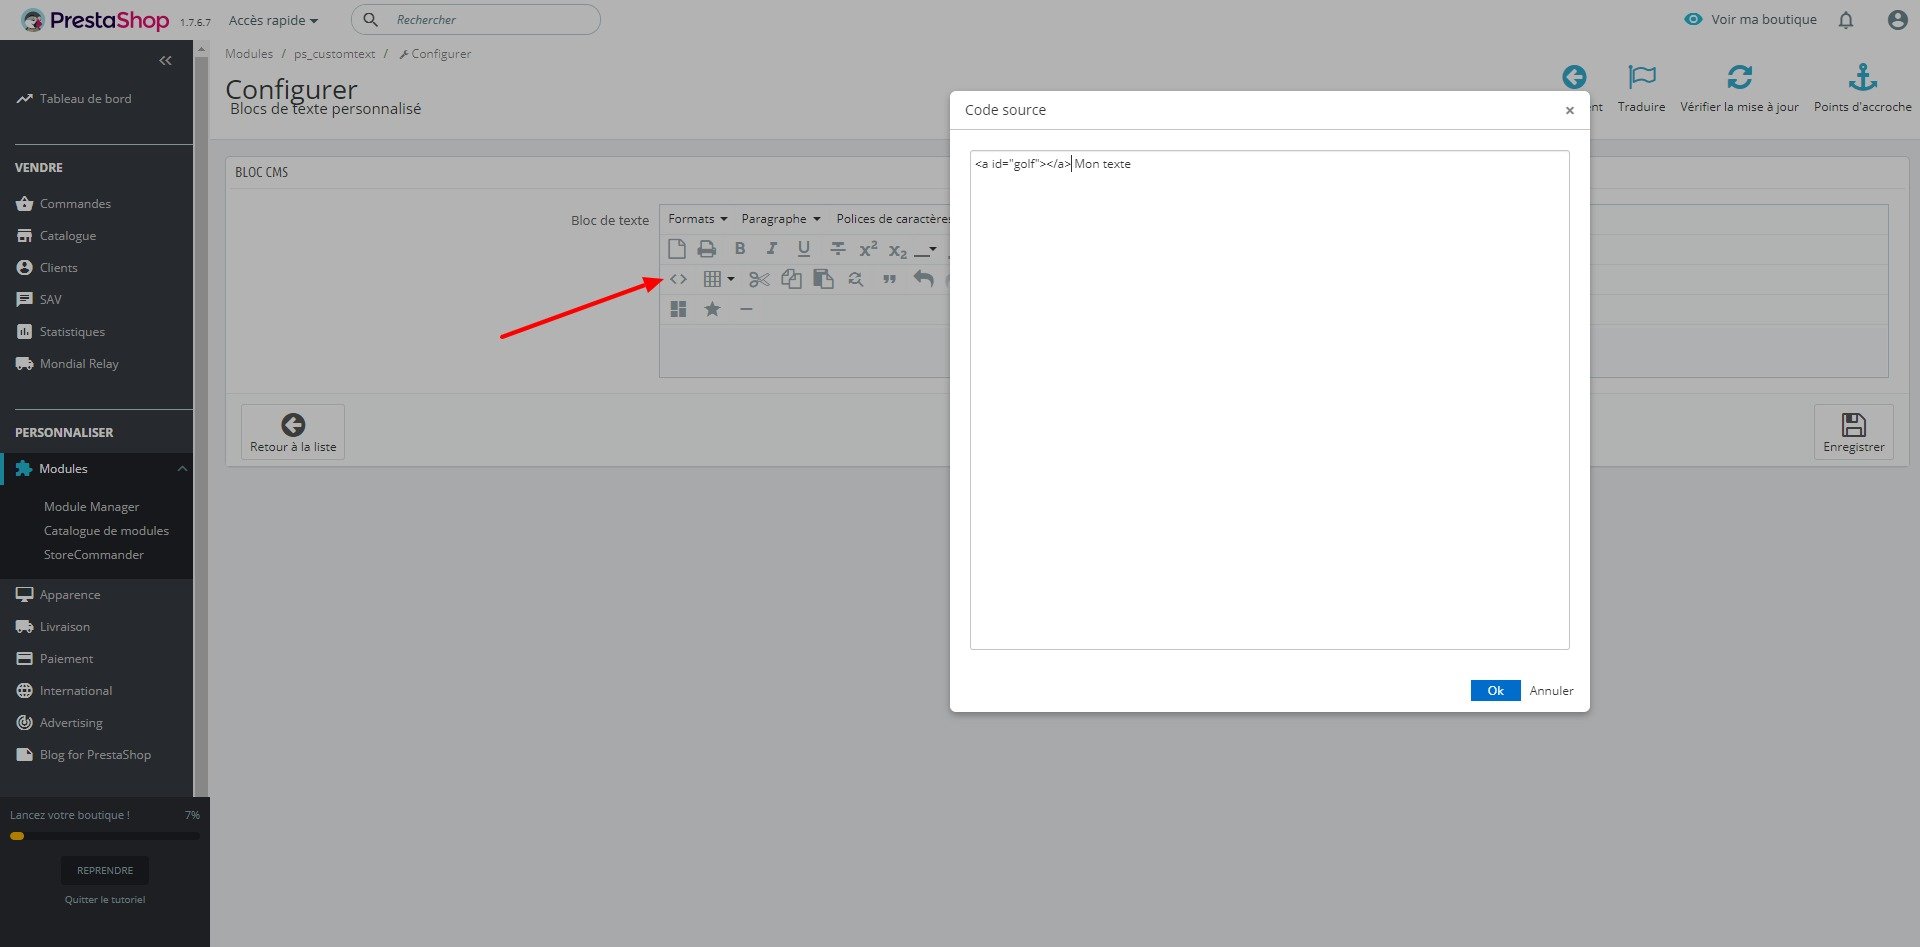1920x947 pixels.
Task: Click the italic formatting icon
Action: pos(771,249)
